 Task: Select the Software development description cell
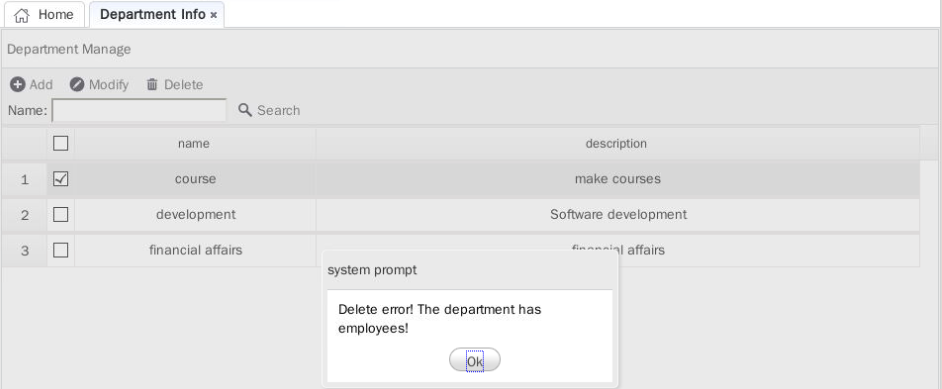tap(618, 214)
